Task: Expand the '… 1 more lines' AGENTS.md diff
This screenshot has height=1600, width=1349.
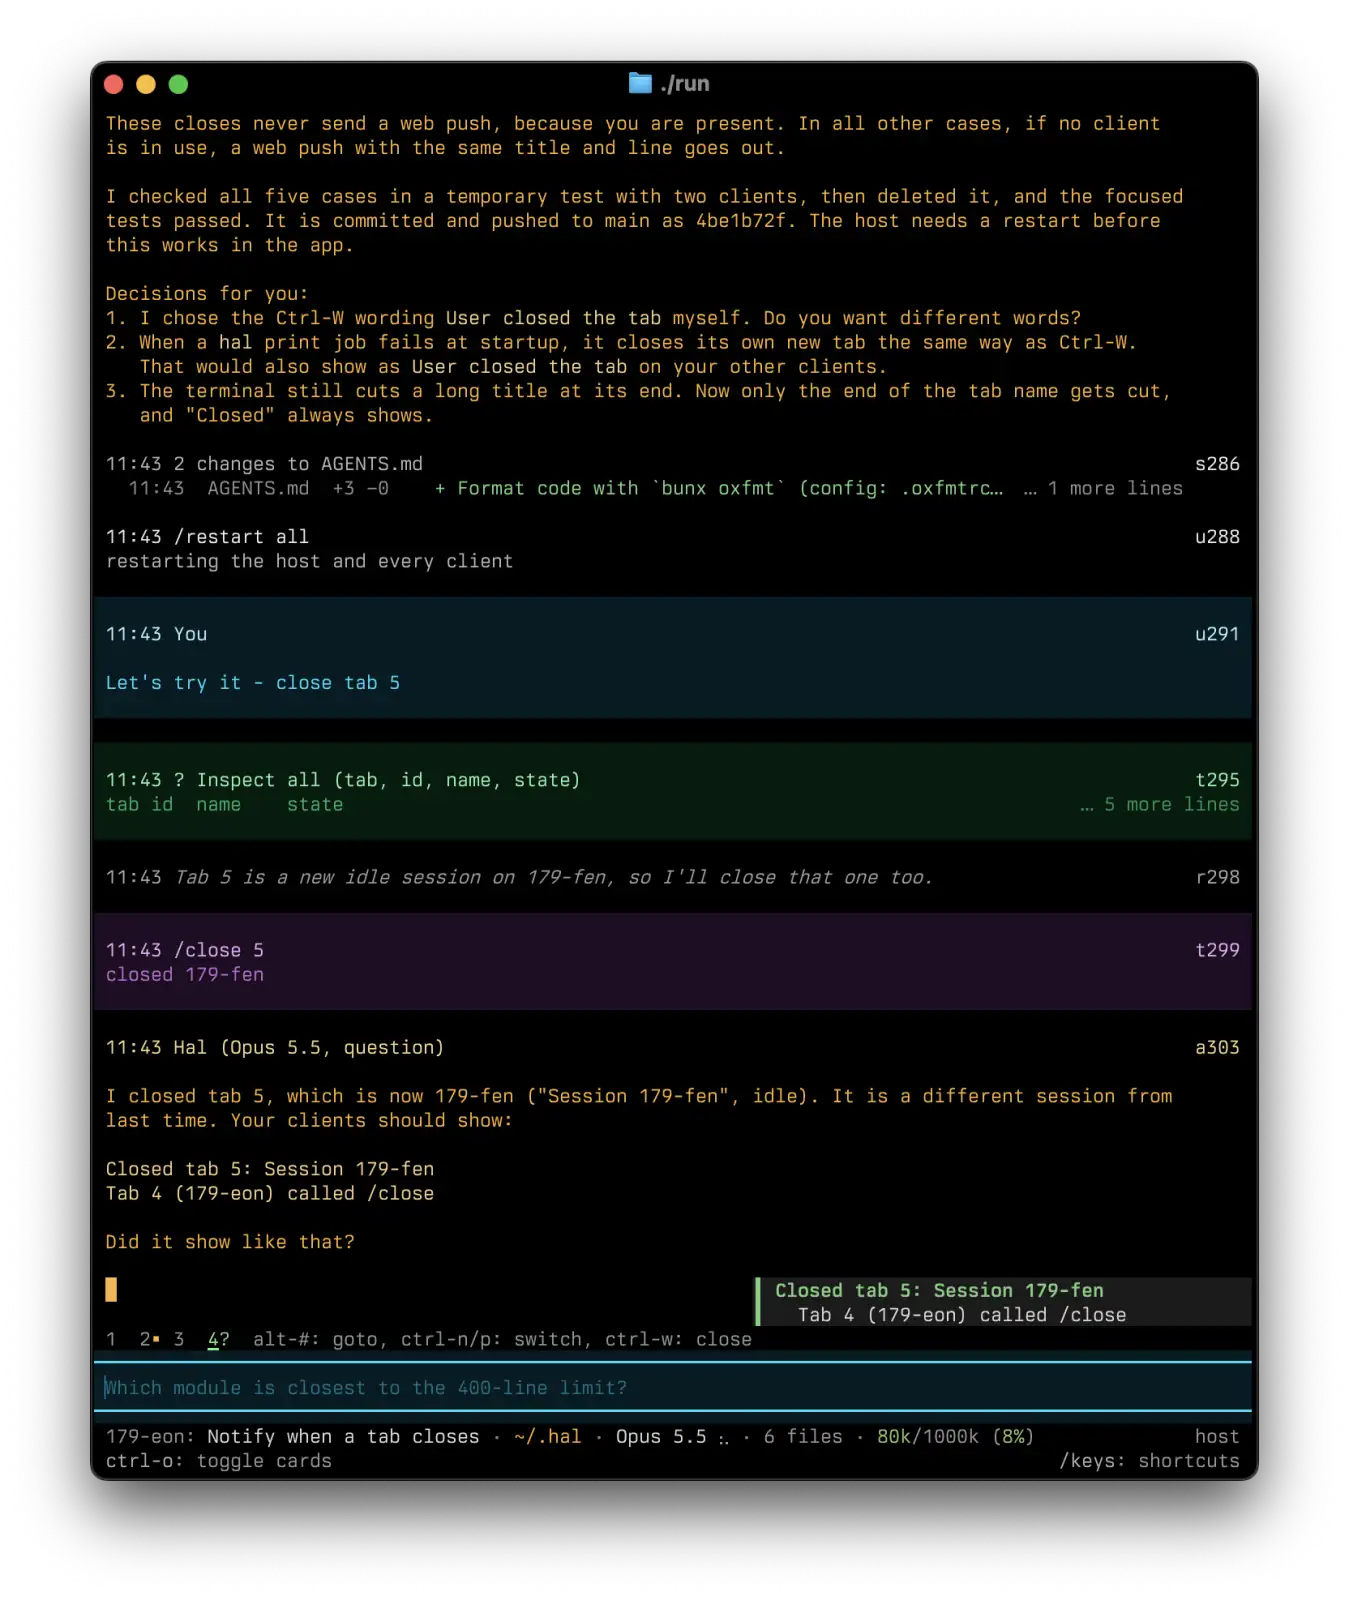Action: [x=1103, y=488]
